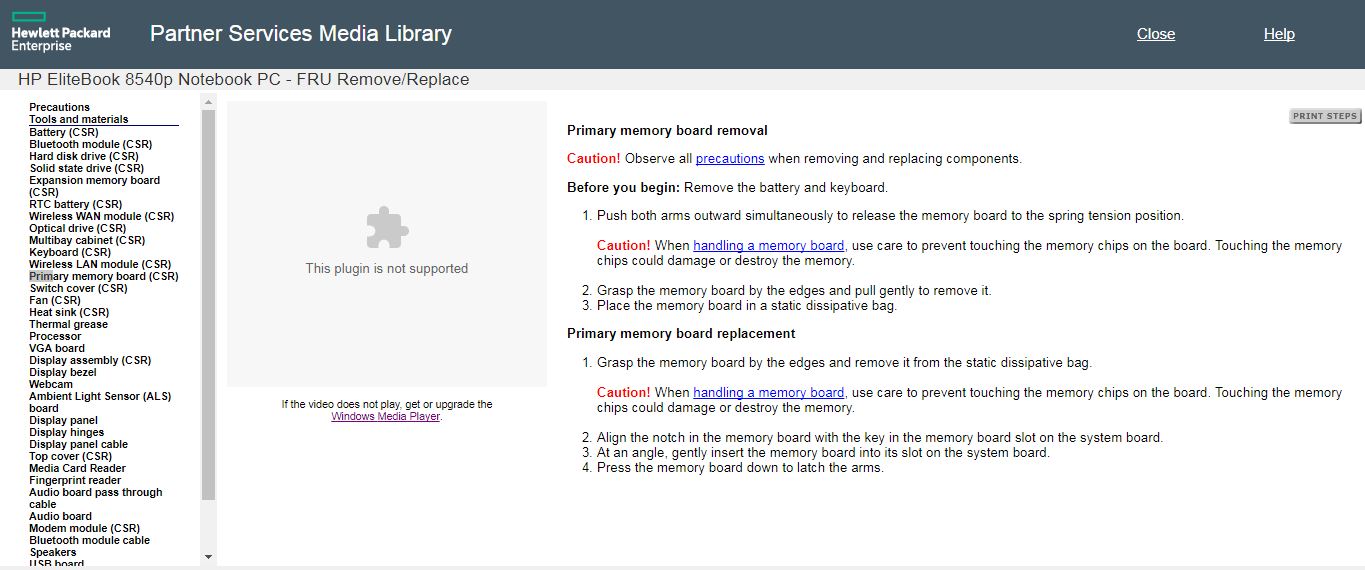This screenshot has width=1365, height=570.
Task: Open Speakers procedure
Action: point(53,552)
